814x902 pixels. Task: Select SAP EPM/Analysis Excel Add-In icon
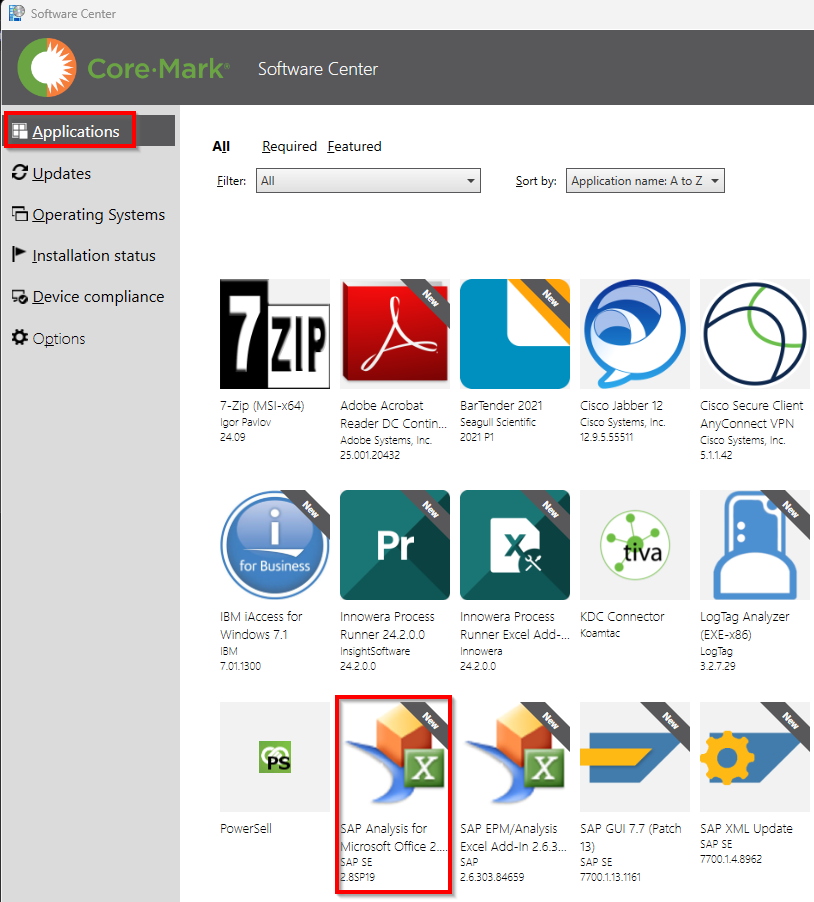[515, 757]
